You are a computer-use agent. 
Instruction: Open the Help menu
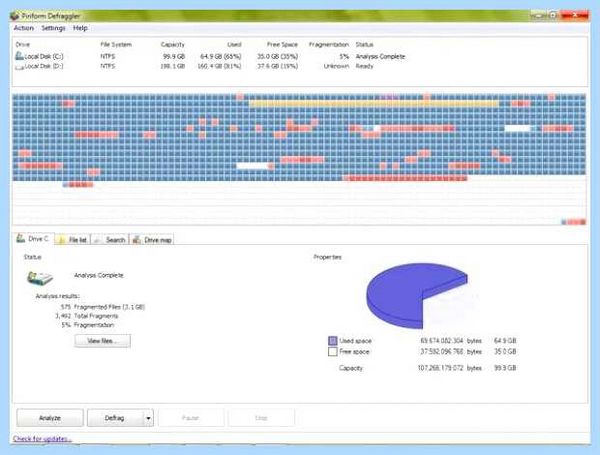(80, 28)
